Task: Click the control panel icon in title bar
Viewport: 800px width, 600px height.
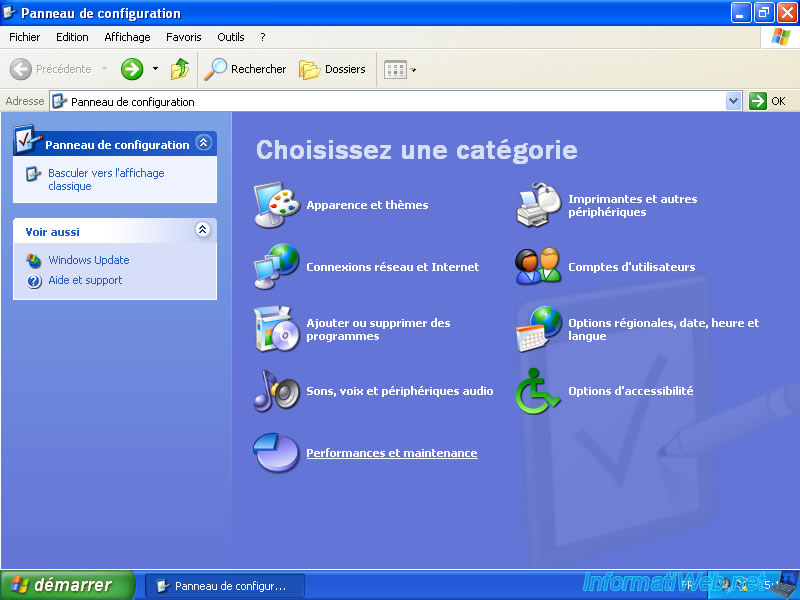Action: click(9, 12)
